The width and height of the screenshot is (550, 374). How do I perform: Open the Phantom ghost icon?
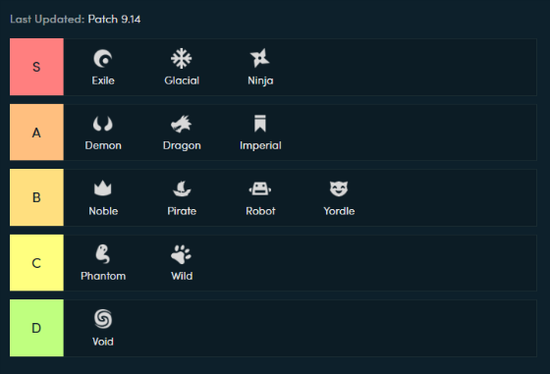pyautogui.click(x=103, y=254)
